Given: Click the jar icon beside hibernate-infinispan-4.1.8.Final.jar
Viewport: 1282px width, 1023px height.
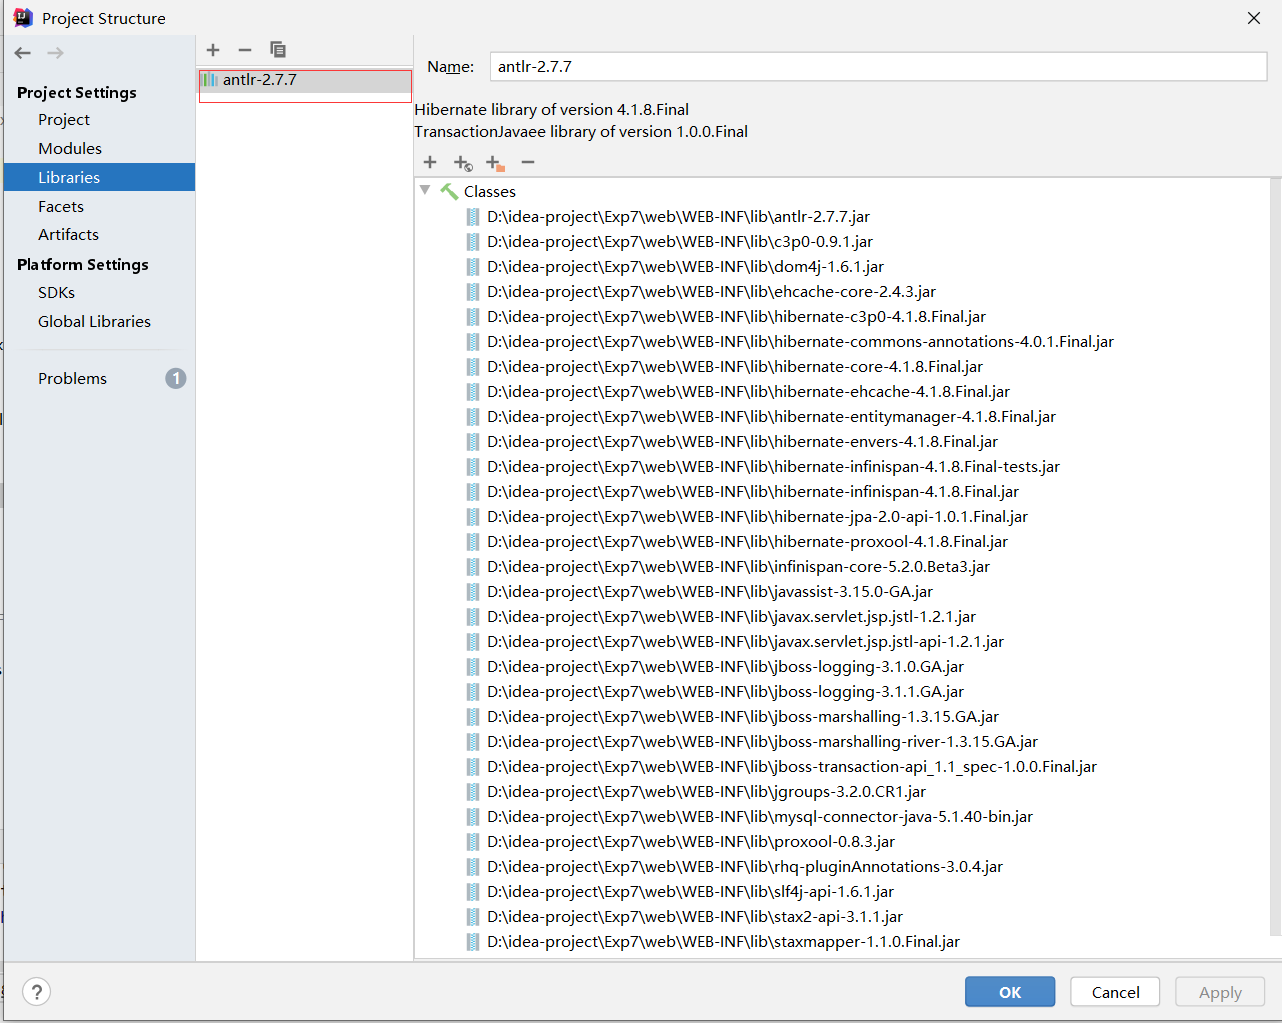Looking at the screenshot, I should pos(473,492).
